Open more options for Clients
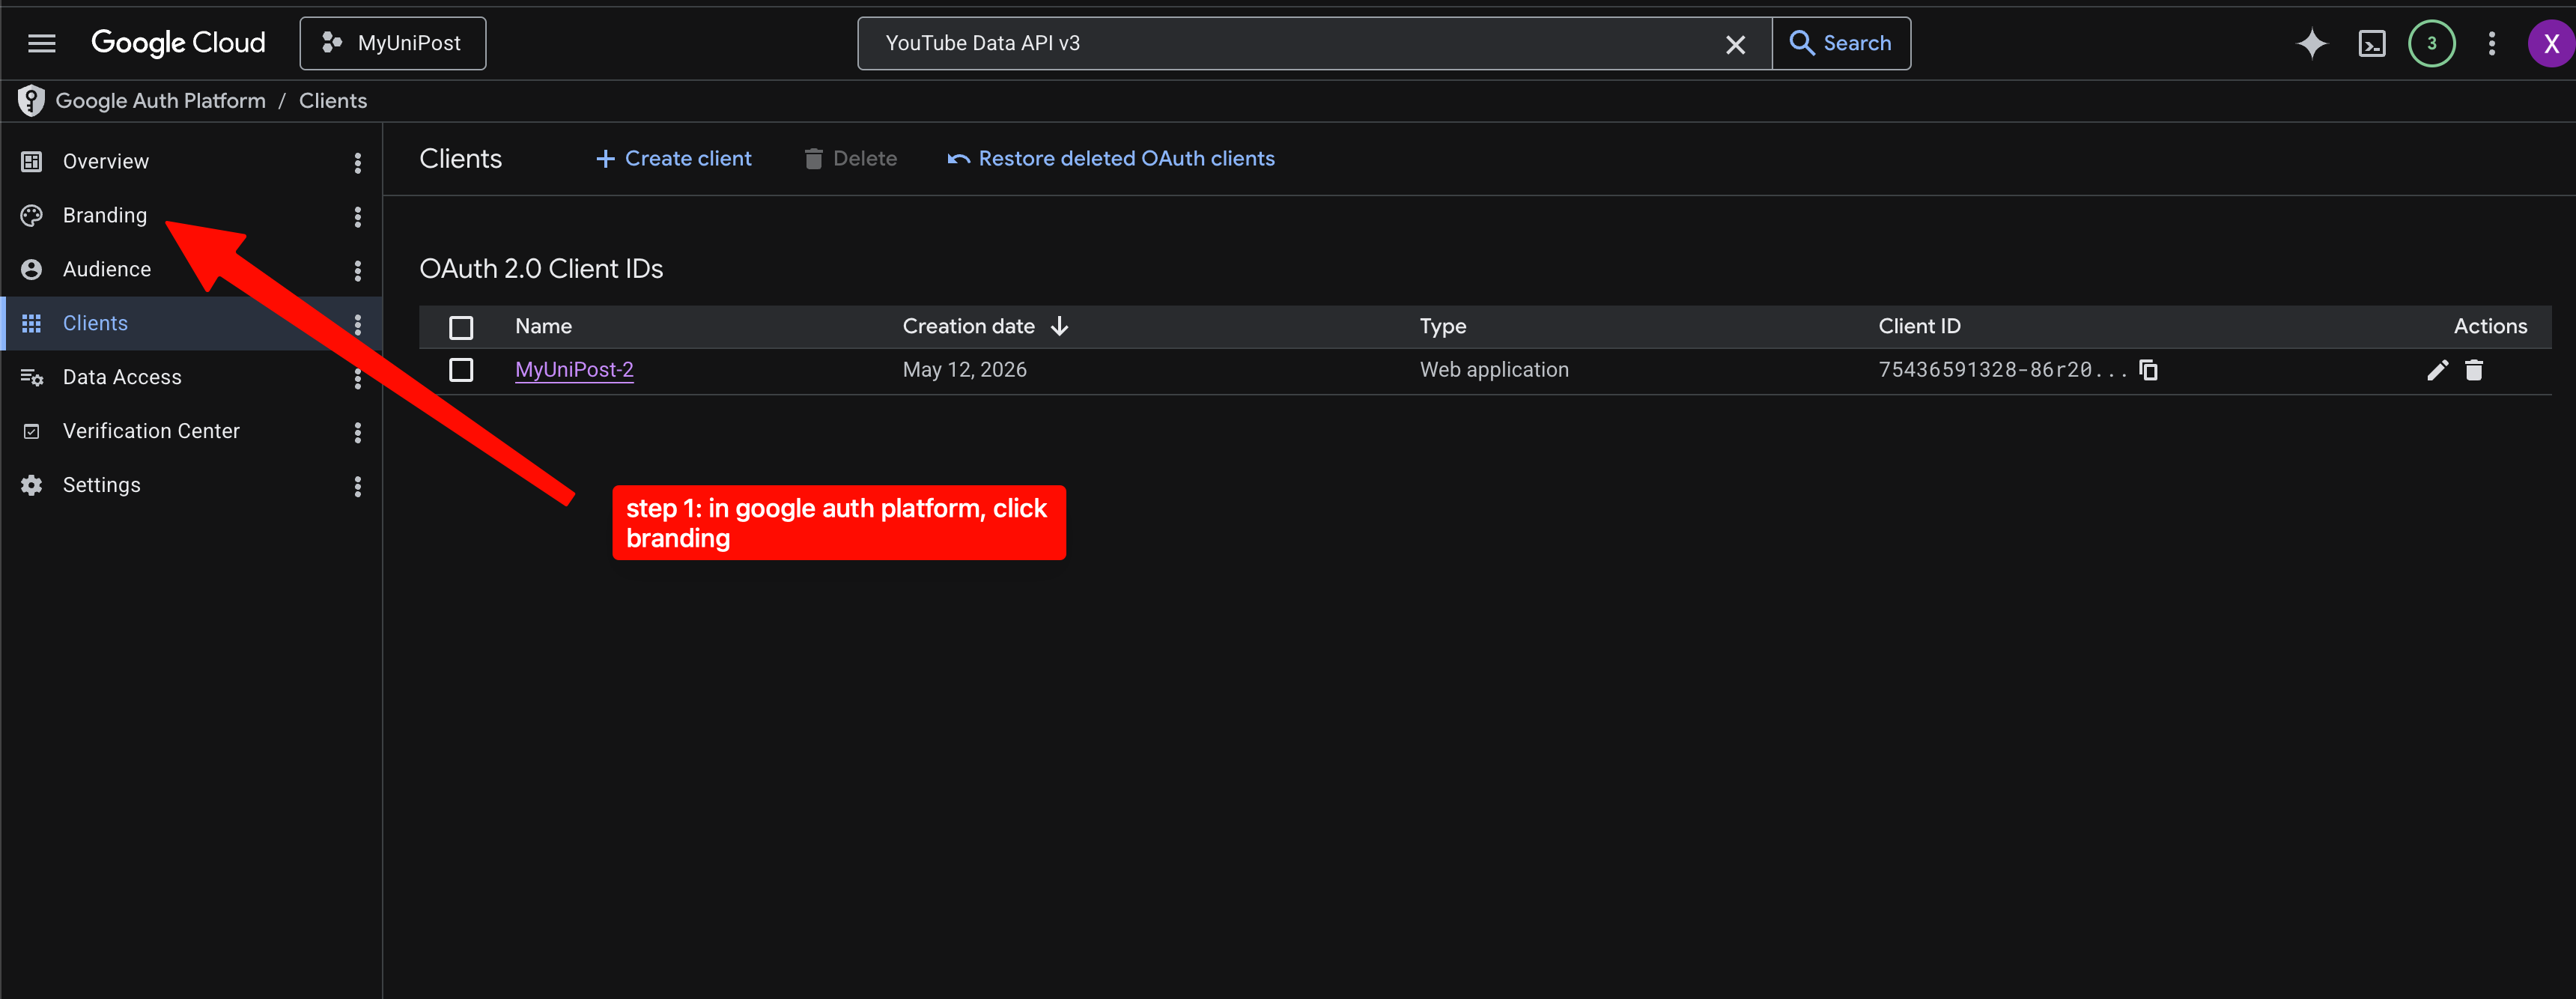 click(x=357, y=325)
